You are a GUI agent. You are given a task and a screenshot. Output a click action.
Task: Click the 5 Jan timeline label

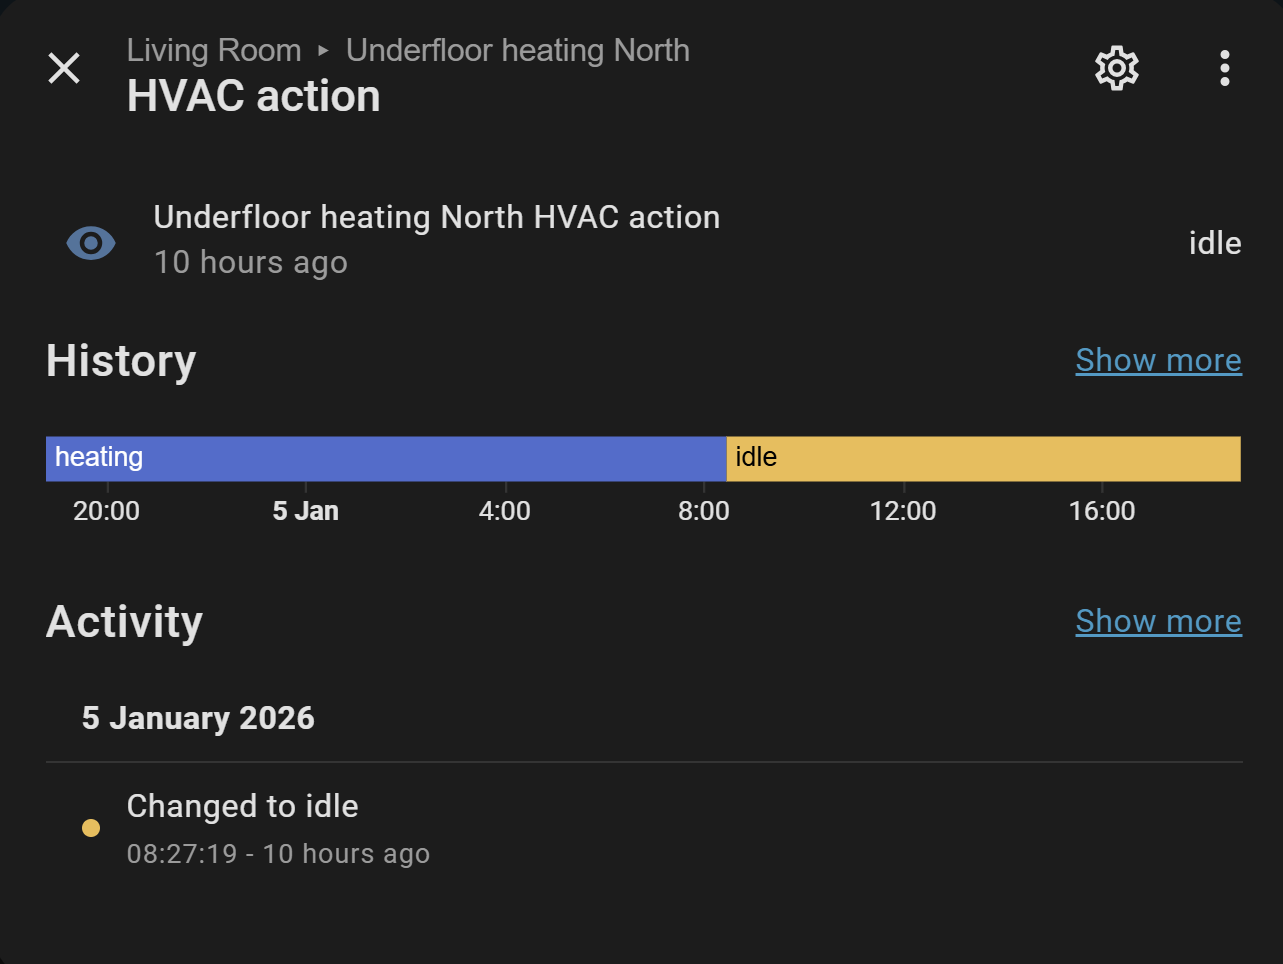coord(306,511)
